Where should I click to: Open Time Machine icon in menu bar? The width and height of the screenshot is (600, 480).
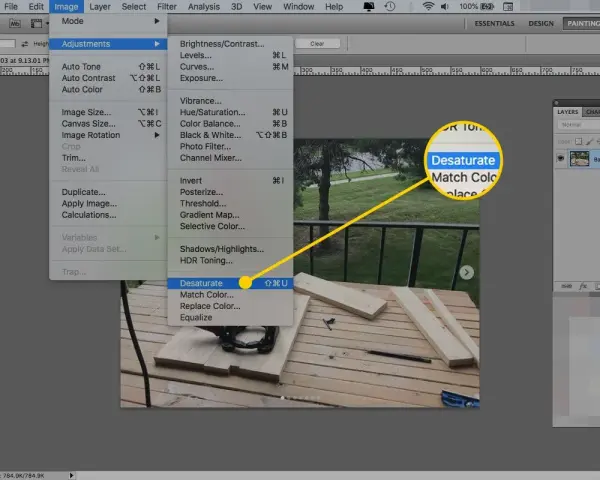click(x=390, y=7)
